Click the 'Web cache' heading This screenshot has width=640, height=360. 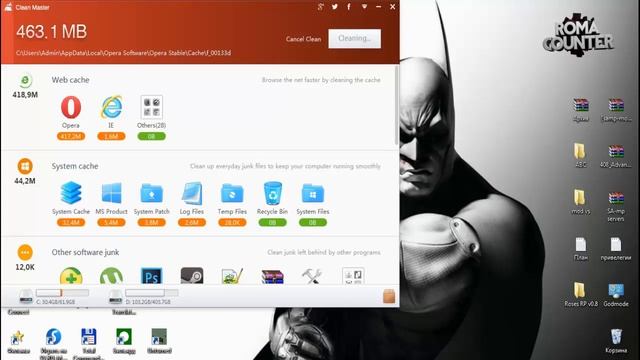pos(70,80)
